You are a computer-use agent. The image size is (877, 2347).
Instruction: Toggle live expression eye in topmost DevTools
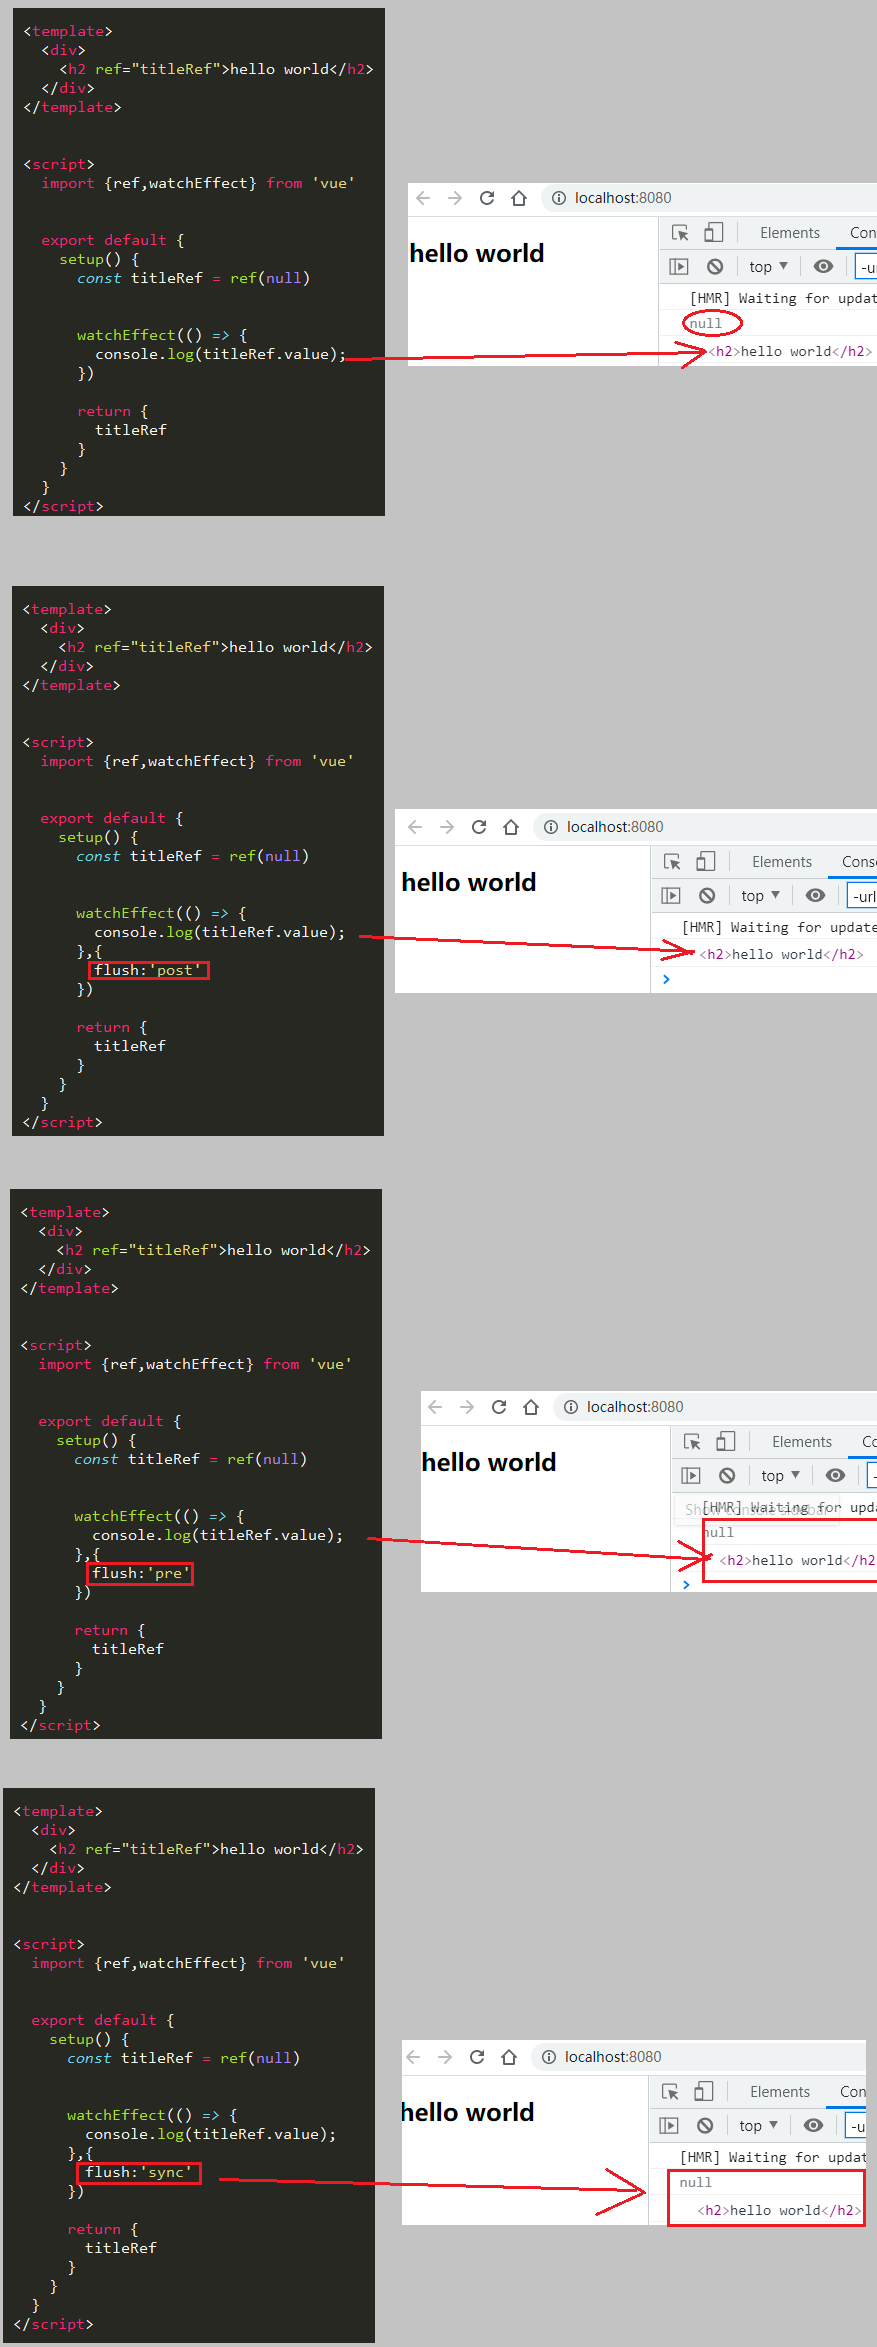(823, 267)
